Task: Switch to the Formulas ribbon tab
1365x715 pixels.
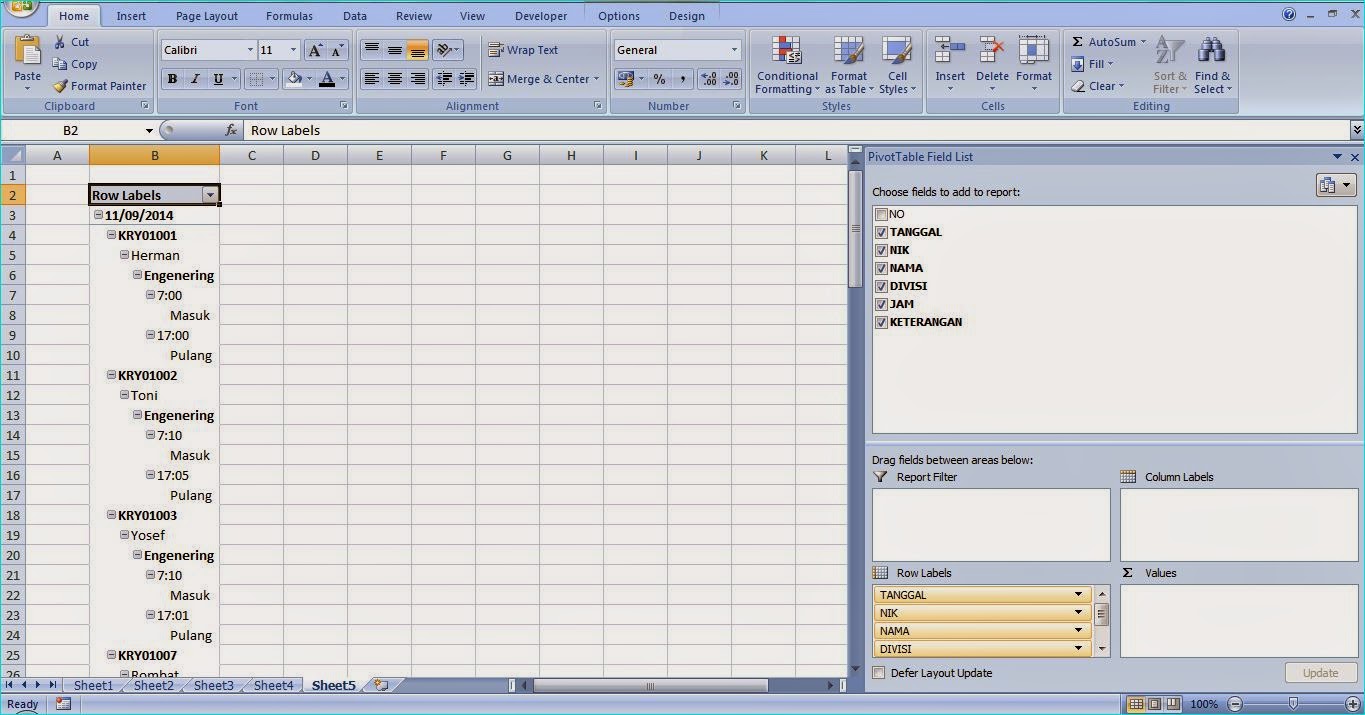Action: pyautogui.click(x=289, y=15)
